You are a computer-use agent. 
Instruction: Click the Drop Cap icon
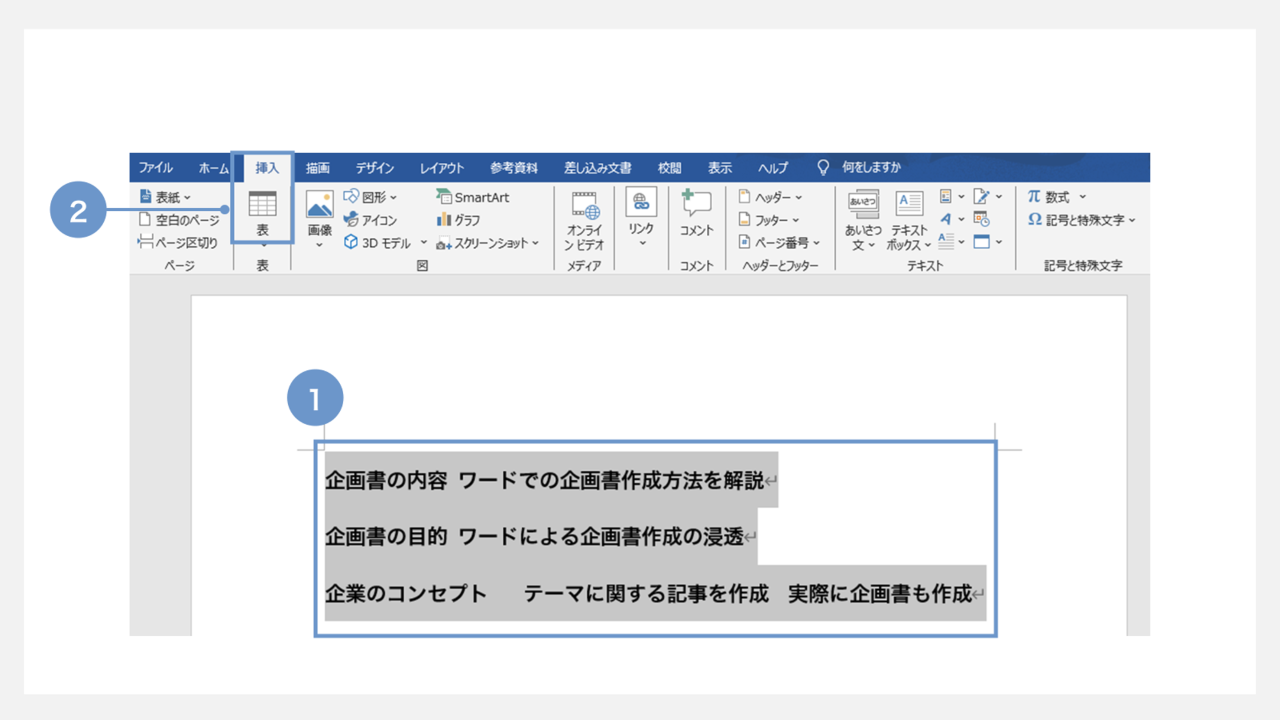pyautogui.click(x=946, y=241)
